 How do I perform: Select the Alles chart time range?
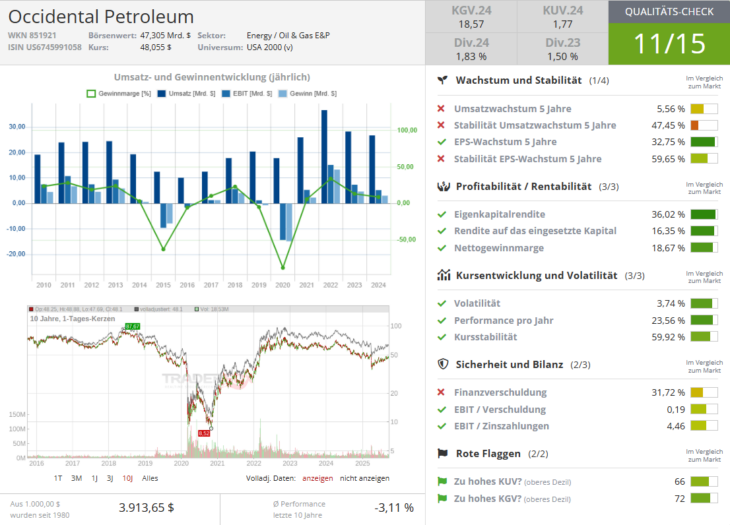(150, 478)
